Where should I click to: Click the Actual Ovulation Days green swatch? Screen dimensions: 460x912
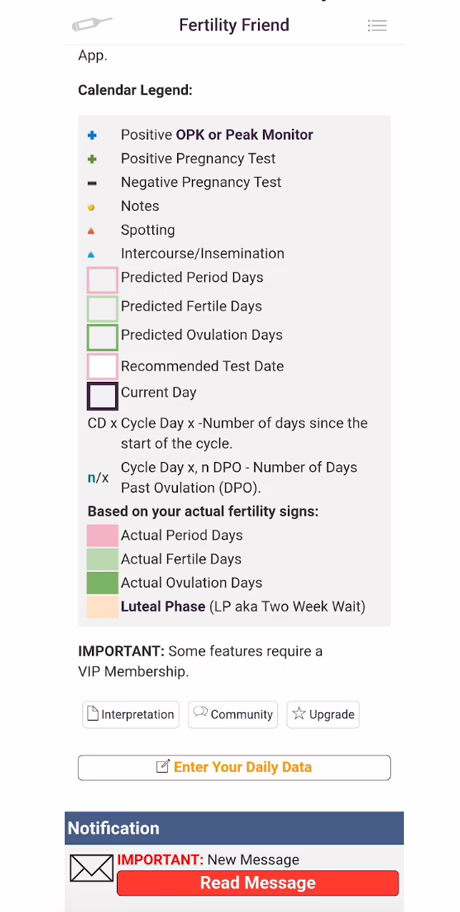[102, 583]
